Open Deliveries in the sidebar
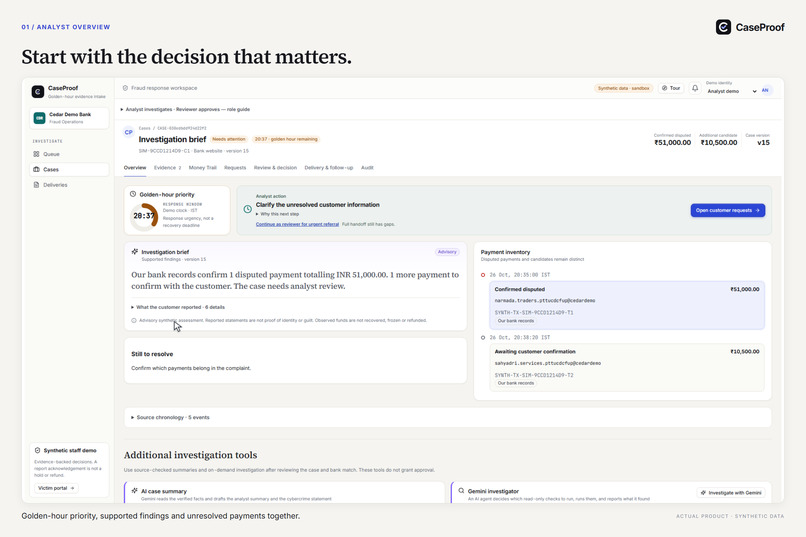806x537 pixels. pyautogui.click(x=69, y=184)
